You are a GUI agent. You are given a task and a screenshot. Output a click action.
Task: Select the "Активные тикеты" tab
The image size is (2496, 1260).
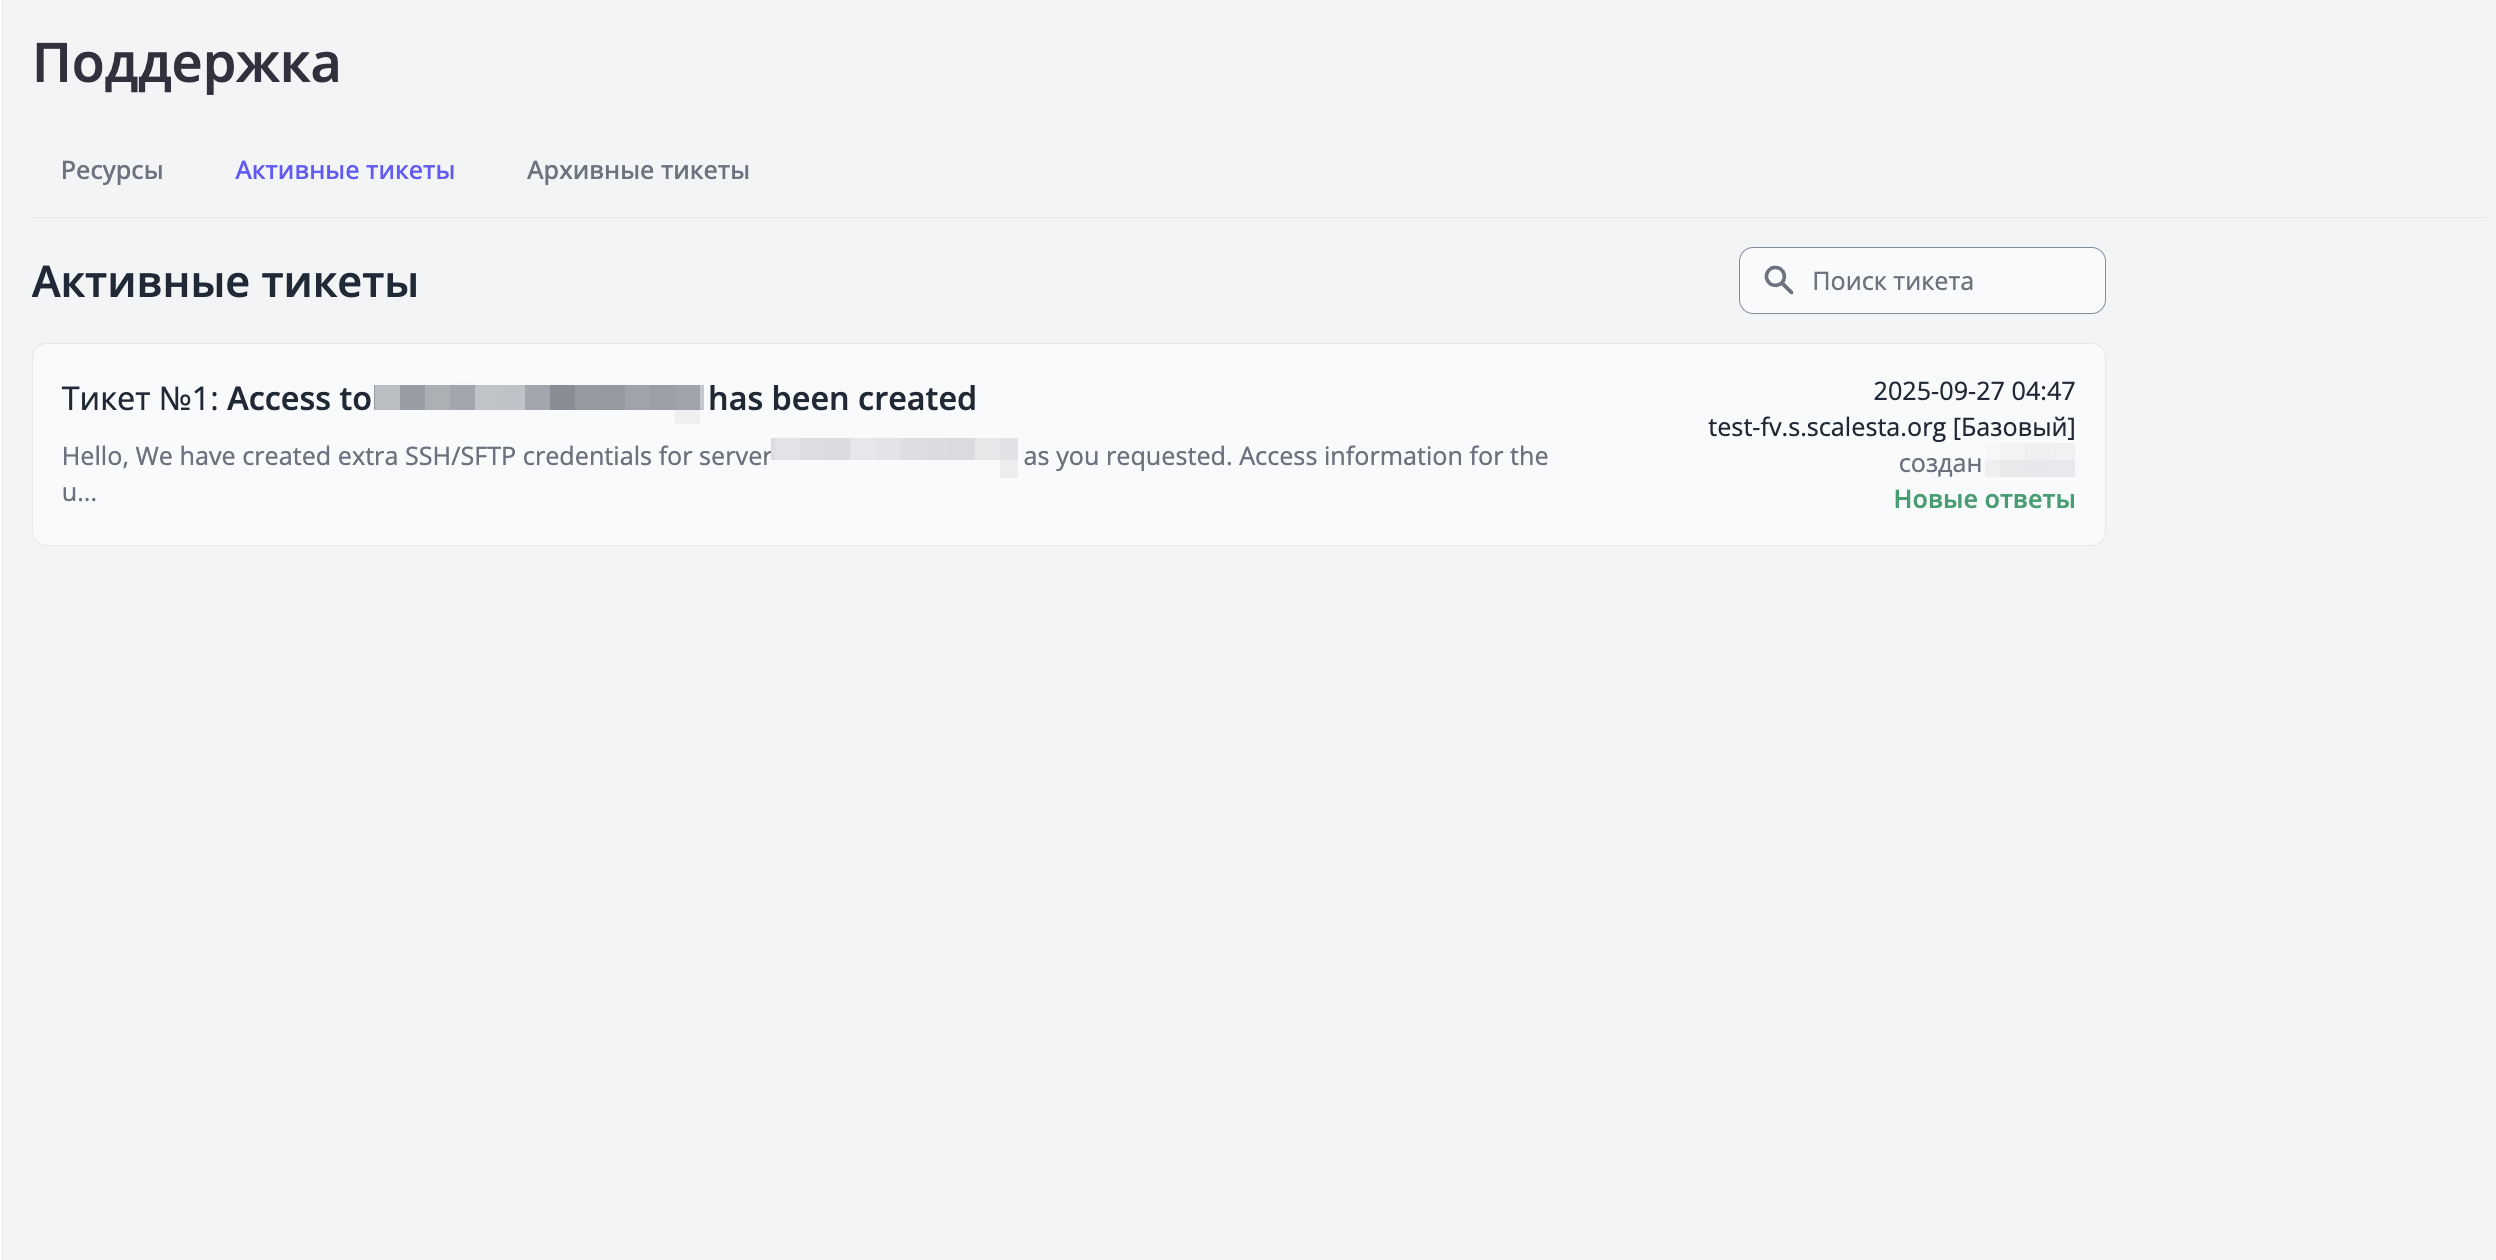point(346,170)
